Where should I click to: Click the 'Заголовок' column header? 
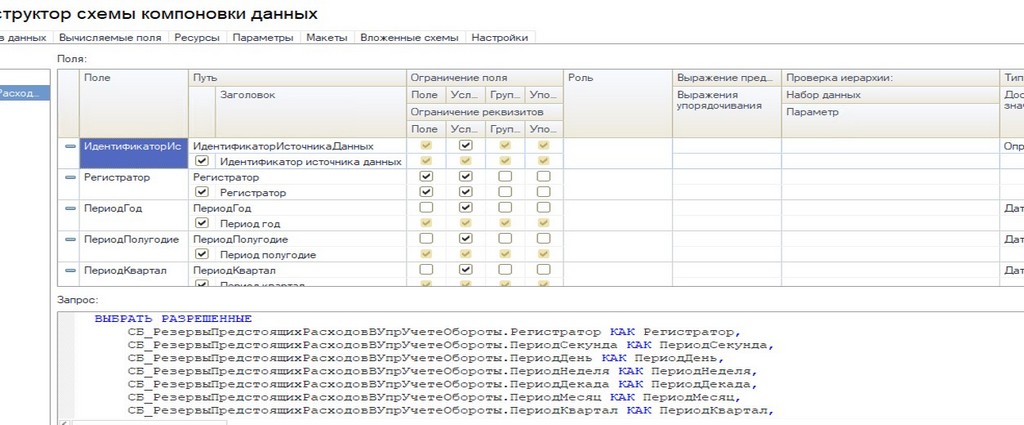click(x=310, y=111)
